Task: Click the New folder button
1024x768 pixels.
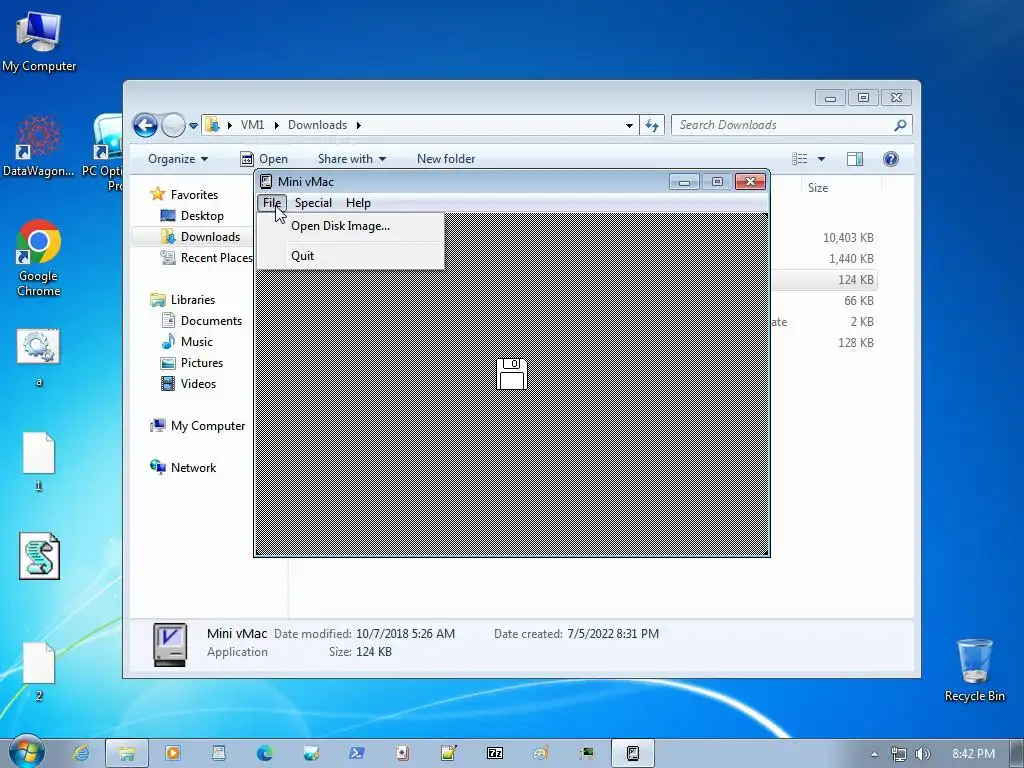Action: click(446, 159)
